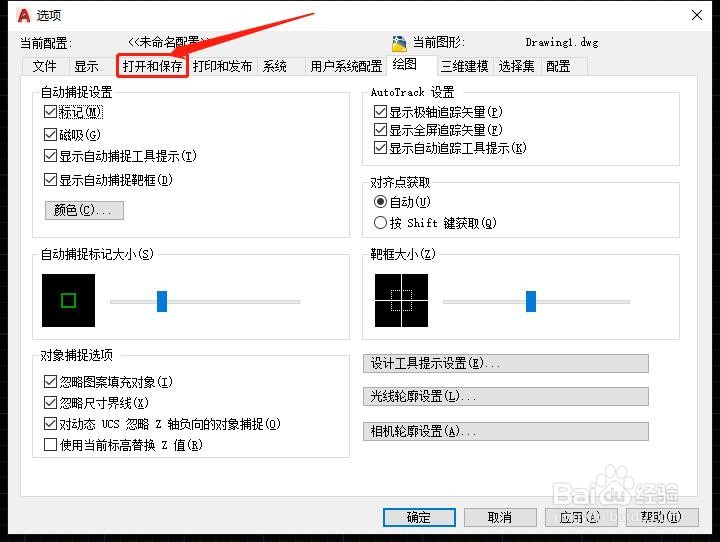This screenshot has width=720, height=542.
Task: Close the 选项 dialog window
Action: click(x=697, y=15)
